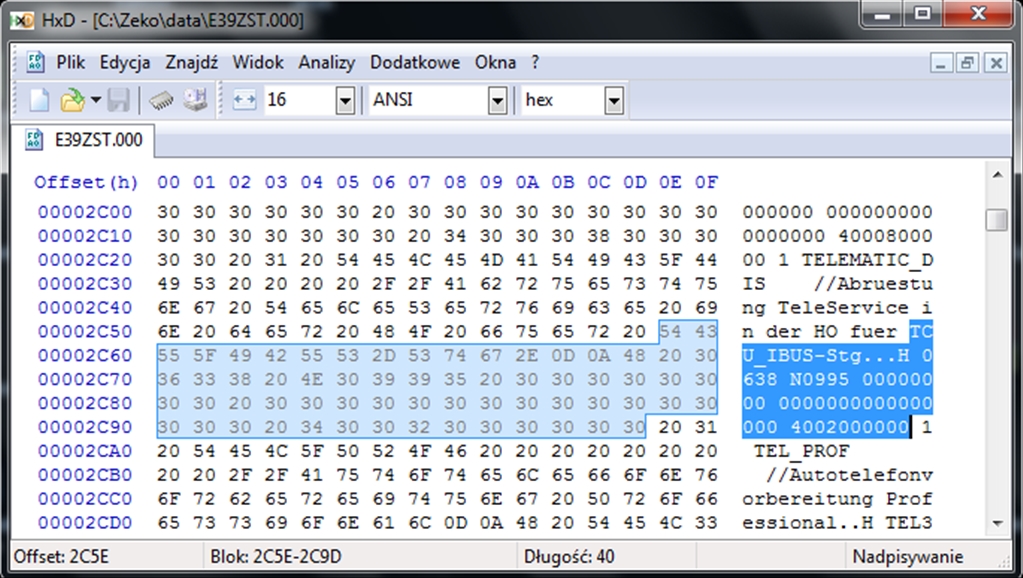Open the Analizy menu
The image size is (1023, 578).
pyautogui.click(x=327, y=63)
